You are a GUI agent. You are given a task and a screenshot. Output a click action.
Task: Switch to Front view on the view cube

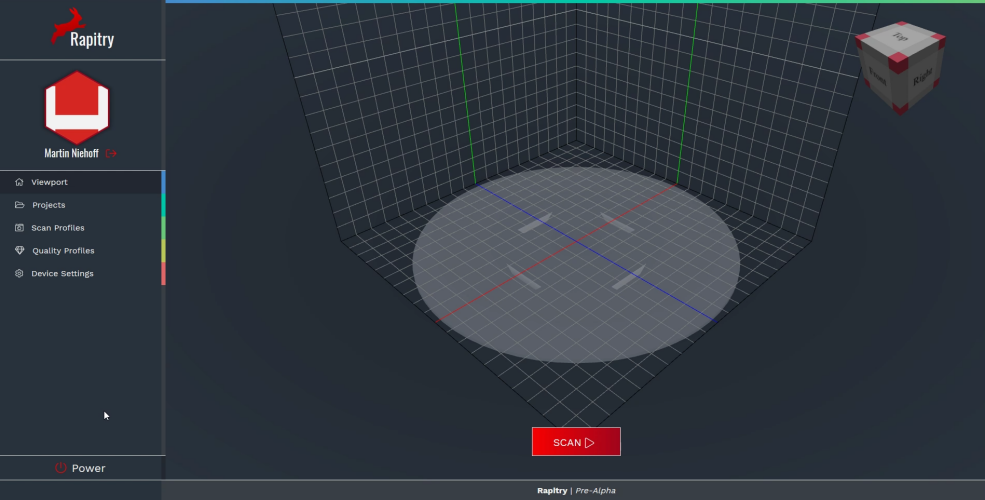point(878,75)
